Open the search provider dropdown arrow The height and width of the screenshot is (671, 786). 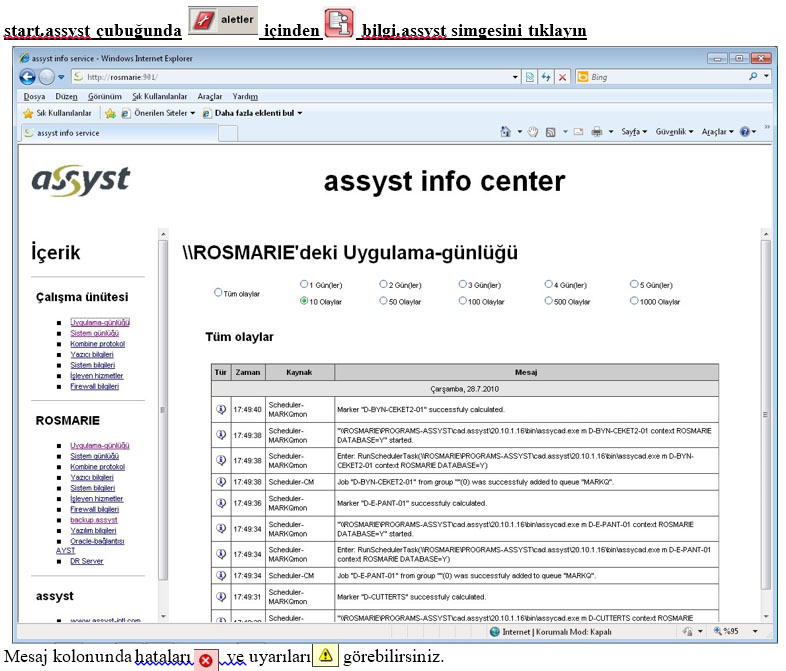(x=766, y=77)
